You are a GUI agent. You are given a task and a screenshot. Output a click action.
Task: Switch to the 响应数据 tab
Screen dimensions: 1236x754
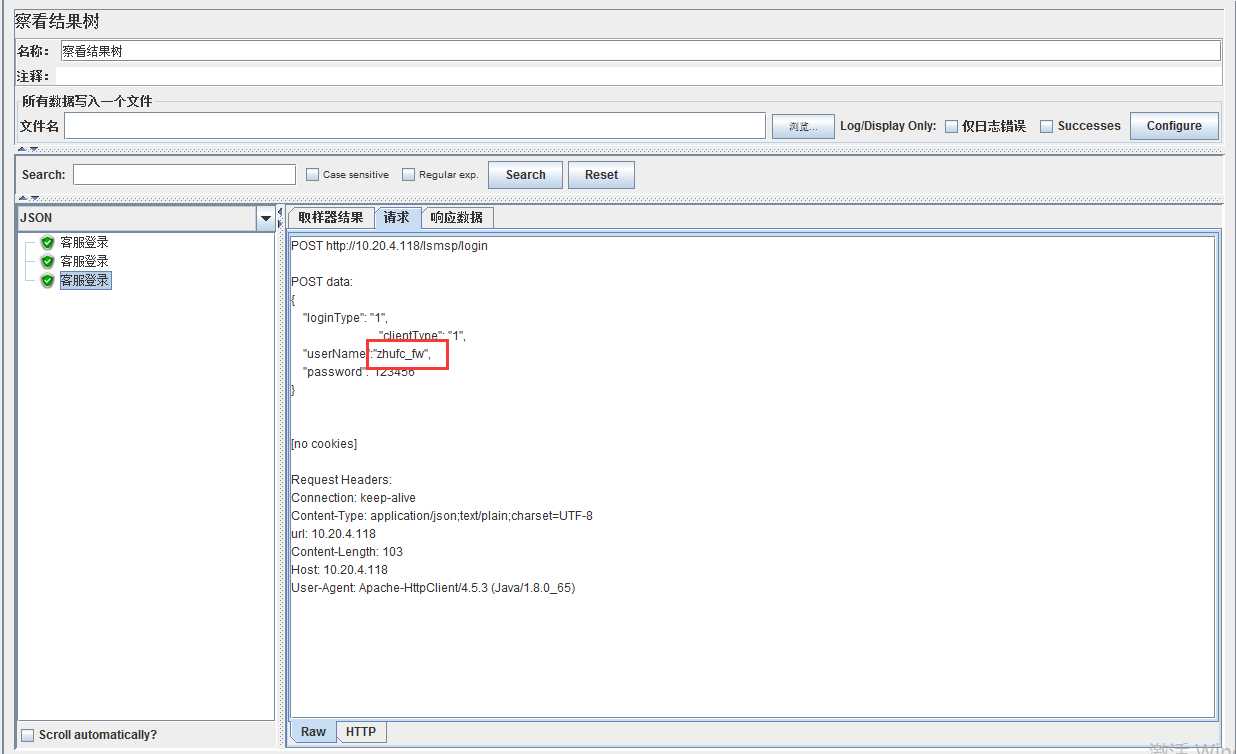pos(456,217)
